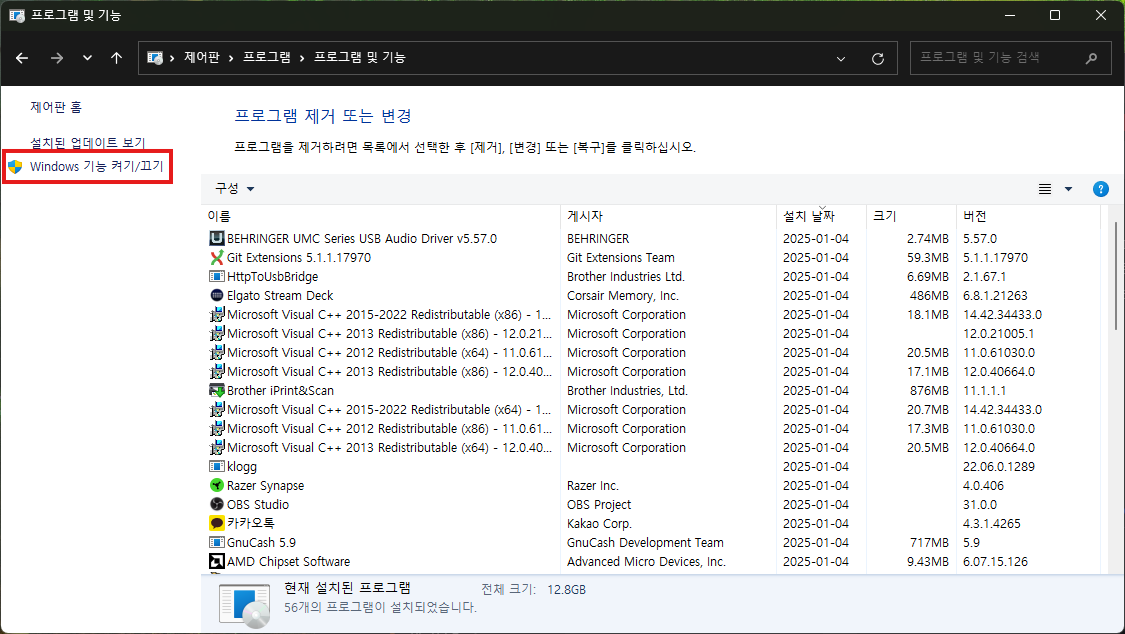The image size is (1125, 634).
Task: Expand the address bar history dropdown
Action: (x=841, y=59)
